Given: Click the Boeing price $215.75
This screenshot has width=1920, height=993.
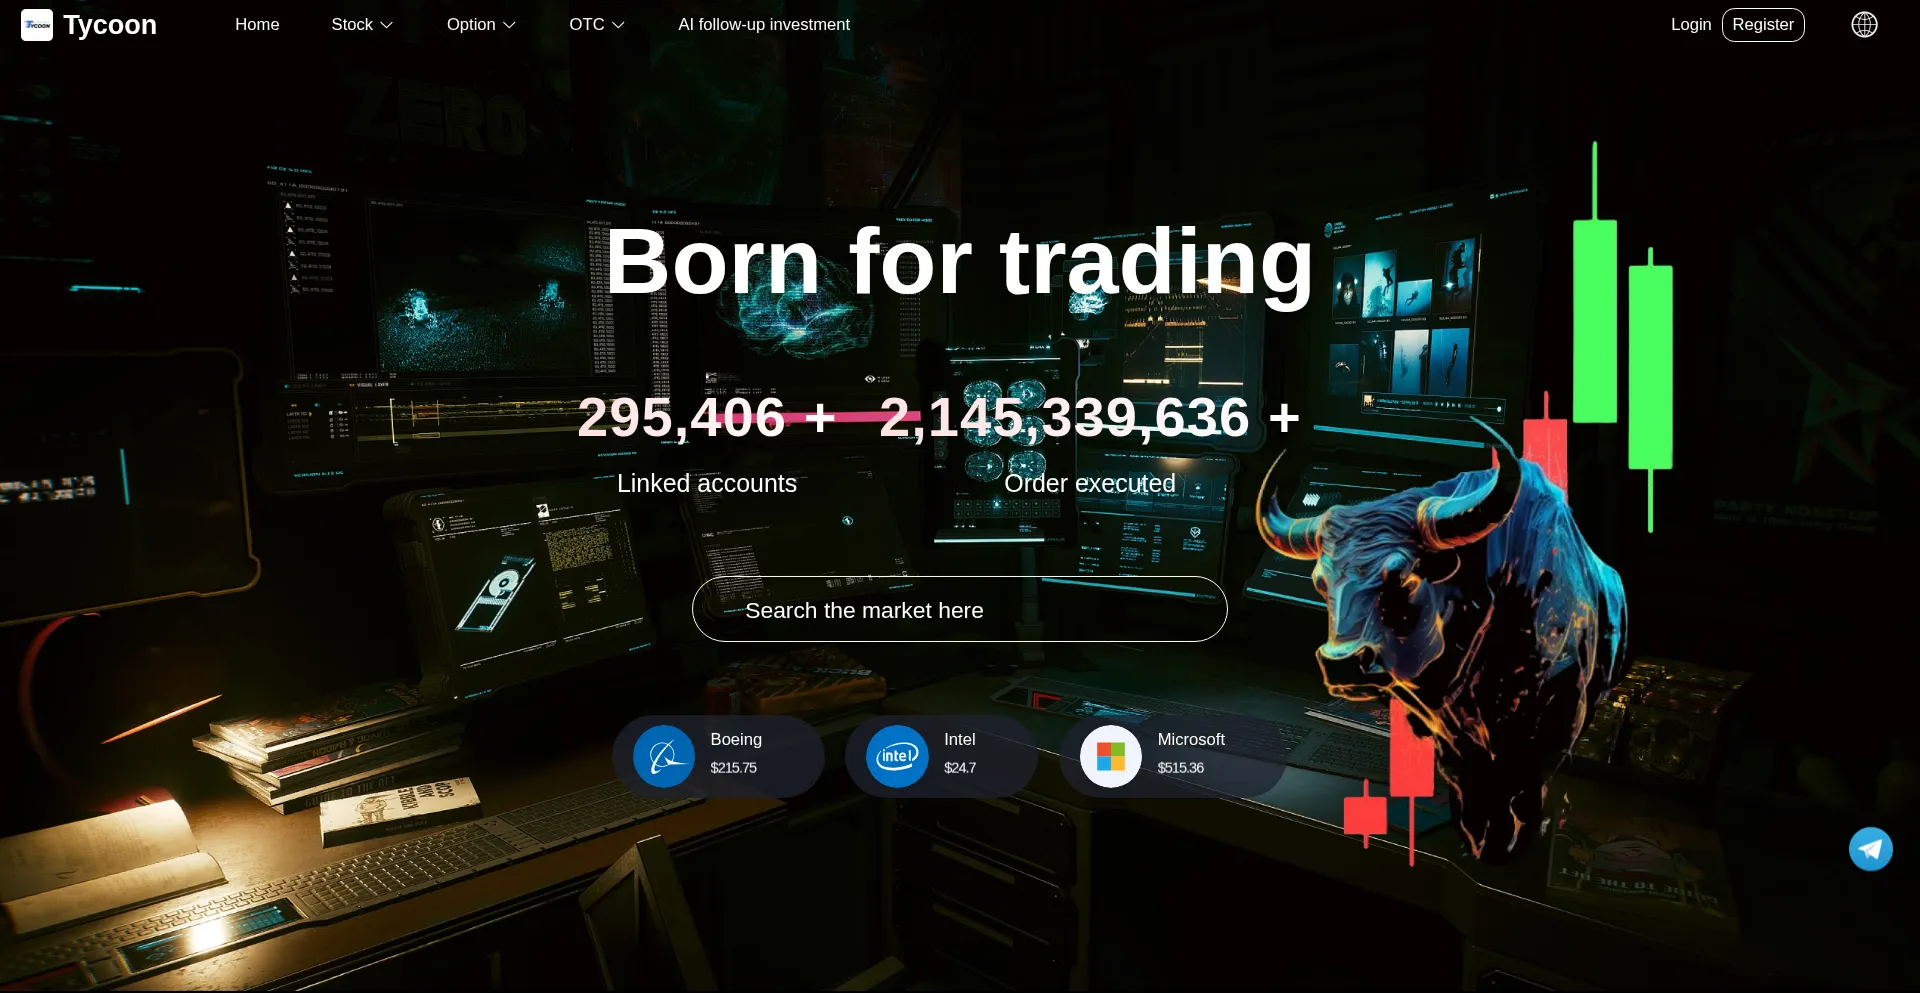Looking at the screenshot, I should 734,768.
